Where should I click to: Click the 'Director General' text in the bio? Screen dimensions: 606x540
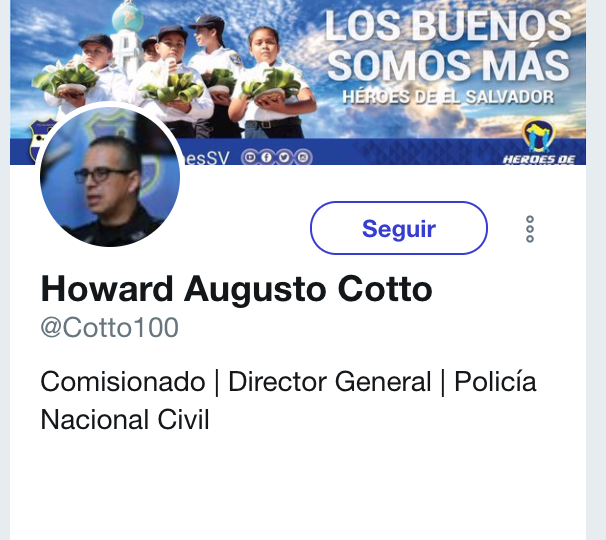(329, 382)
